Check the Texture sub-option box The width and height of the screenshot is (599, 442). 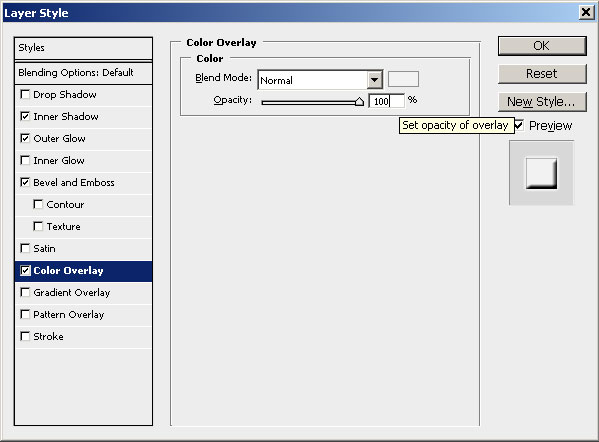pyautogui.click(x=38, y=227)
